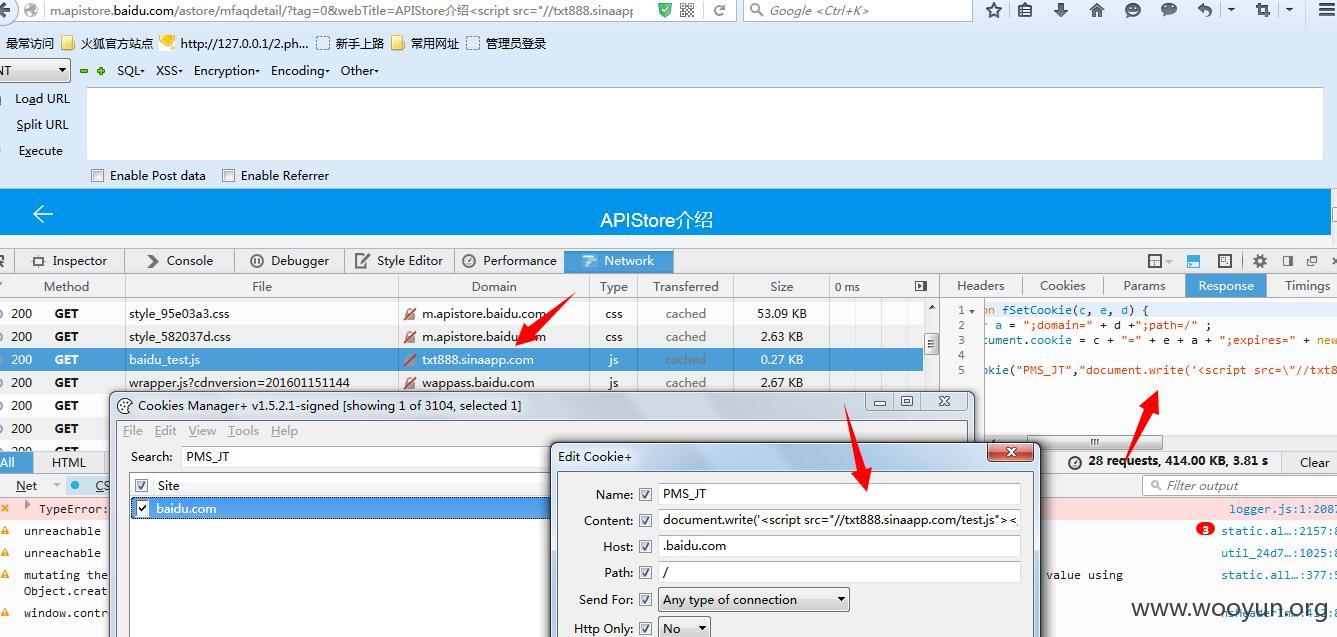Open the Encryption dropdown
The width and height of the screenshot is (1337, 637).
(x=227, y=71)
